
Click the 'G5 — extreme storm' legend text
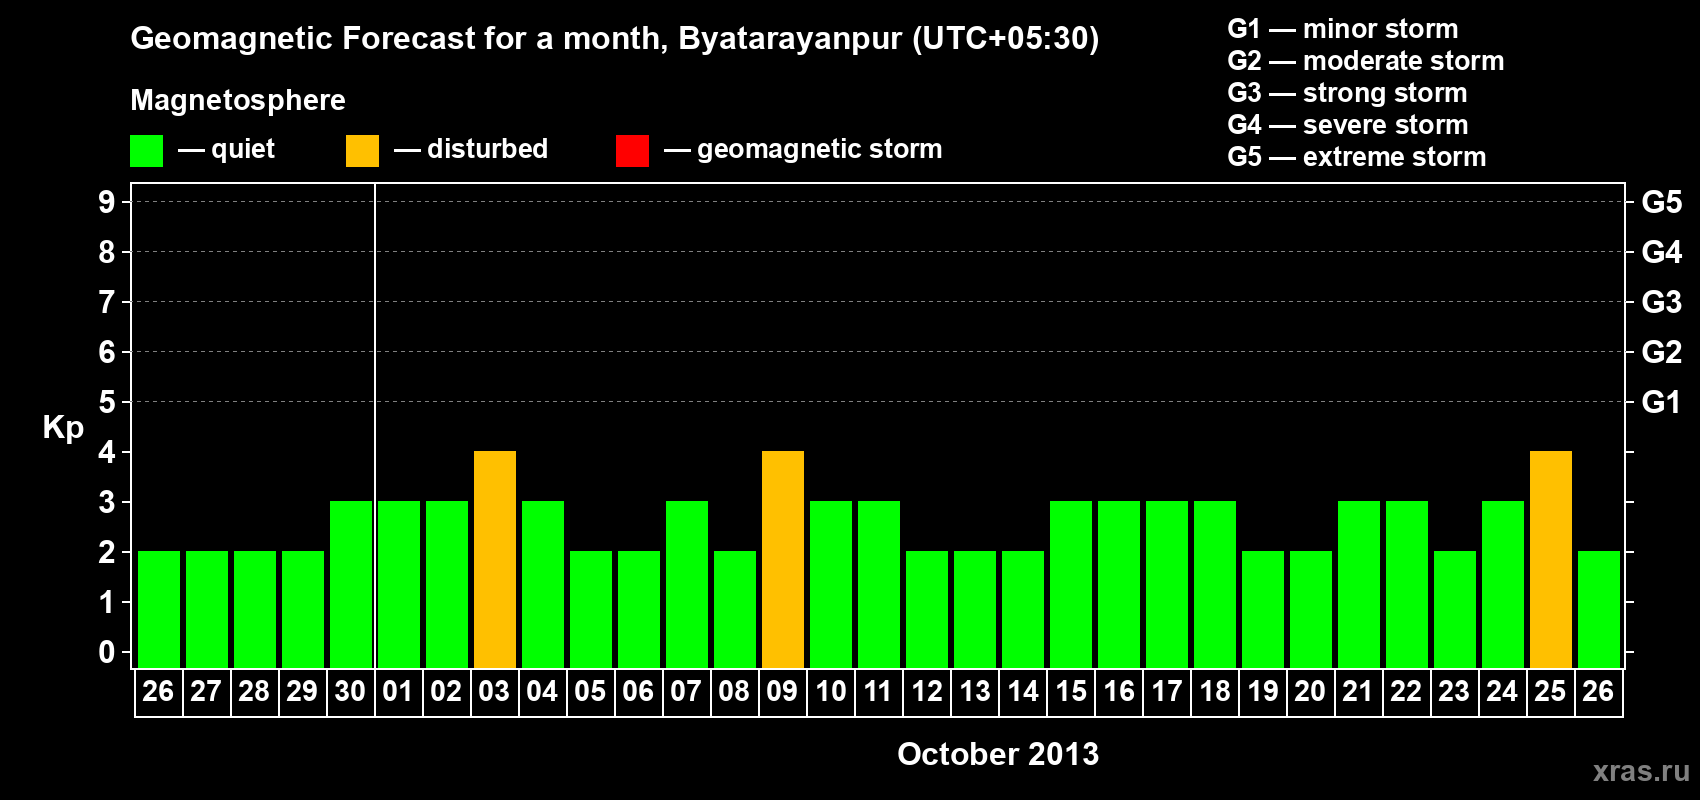coord(1357,157)
